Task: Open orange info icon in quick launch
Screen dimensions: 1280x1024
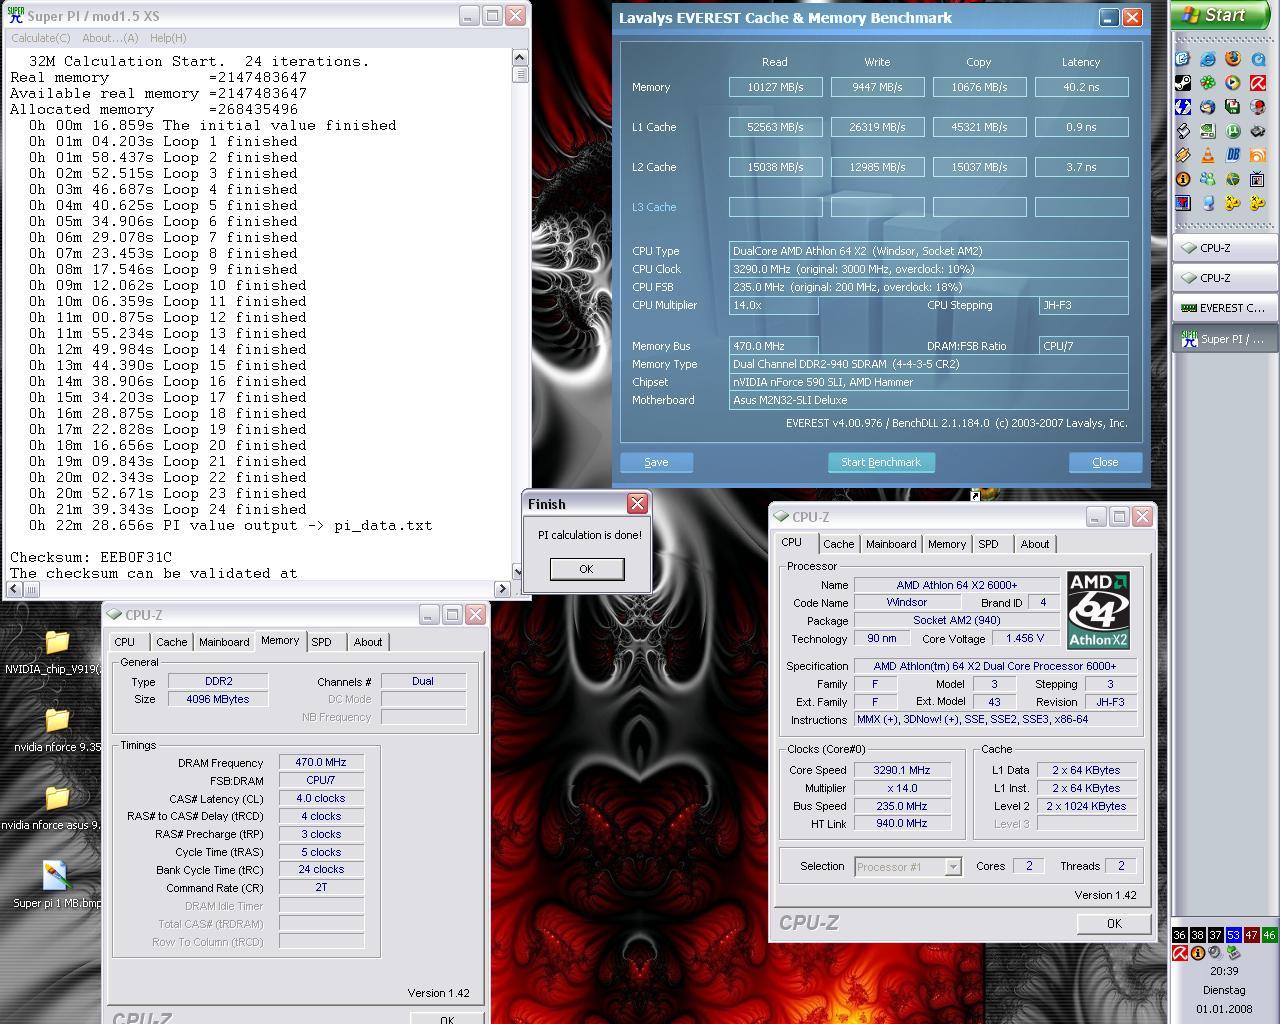Action: pos(1182,179)
